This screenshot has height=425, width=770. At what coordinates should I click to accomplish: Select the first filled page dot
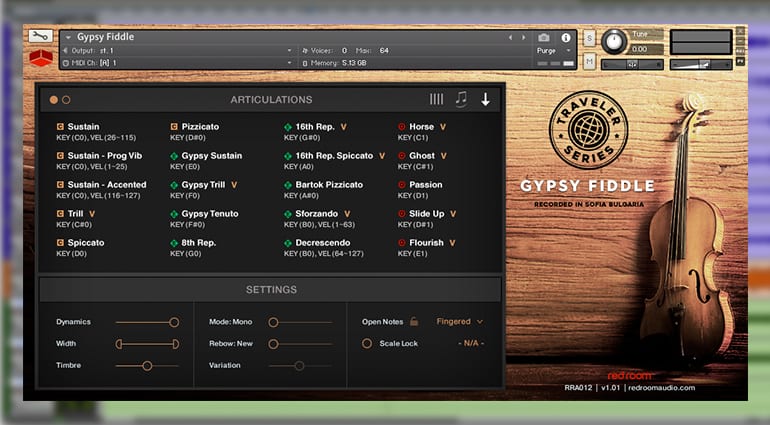(54, 100)
